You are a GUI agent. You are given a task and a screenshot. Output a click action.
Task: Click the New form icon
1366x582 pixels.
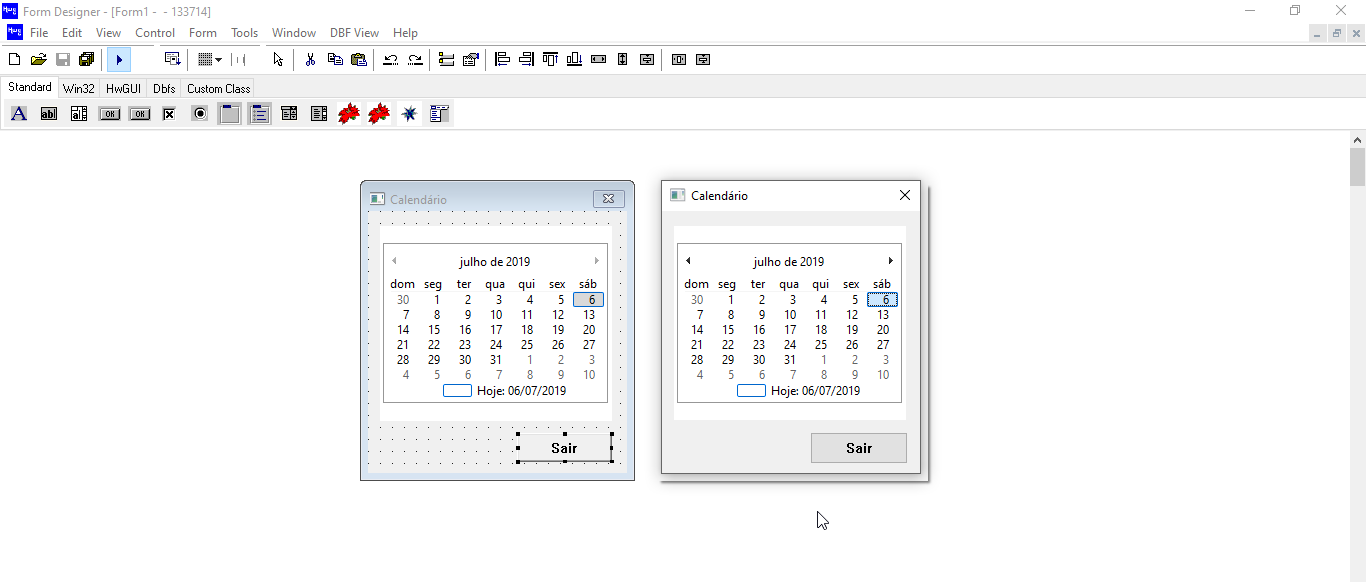[x=14, y=60]
